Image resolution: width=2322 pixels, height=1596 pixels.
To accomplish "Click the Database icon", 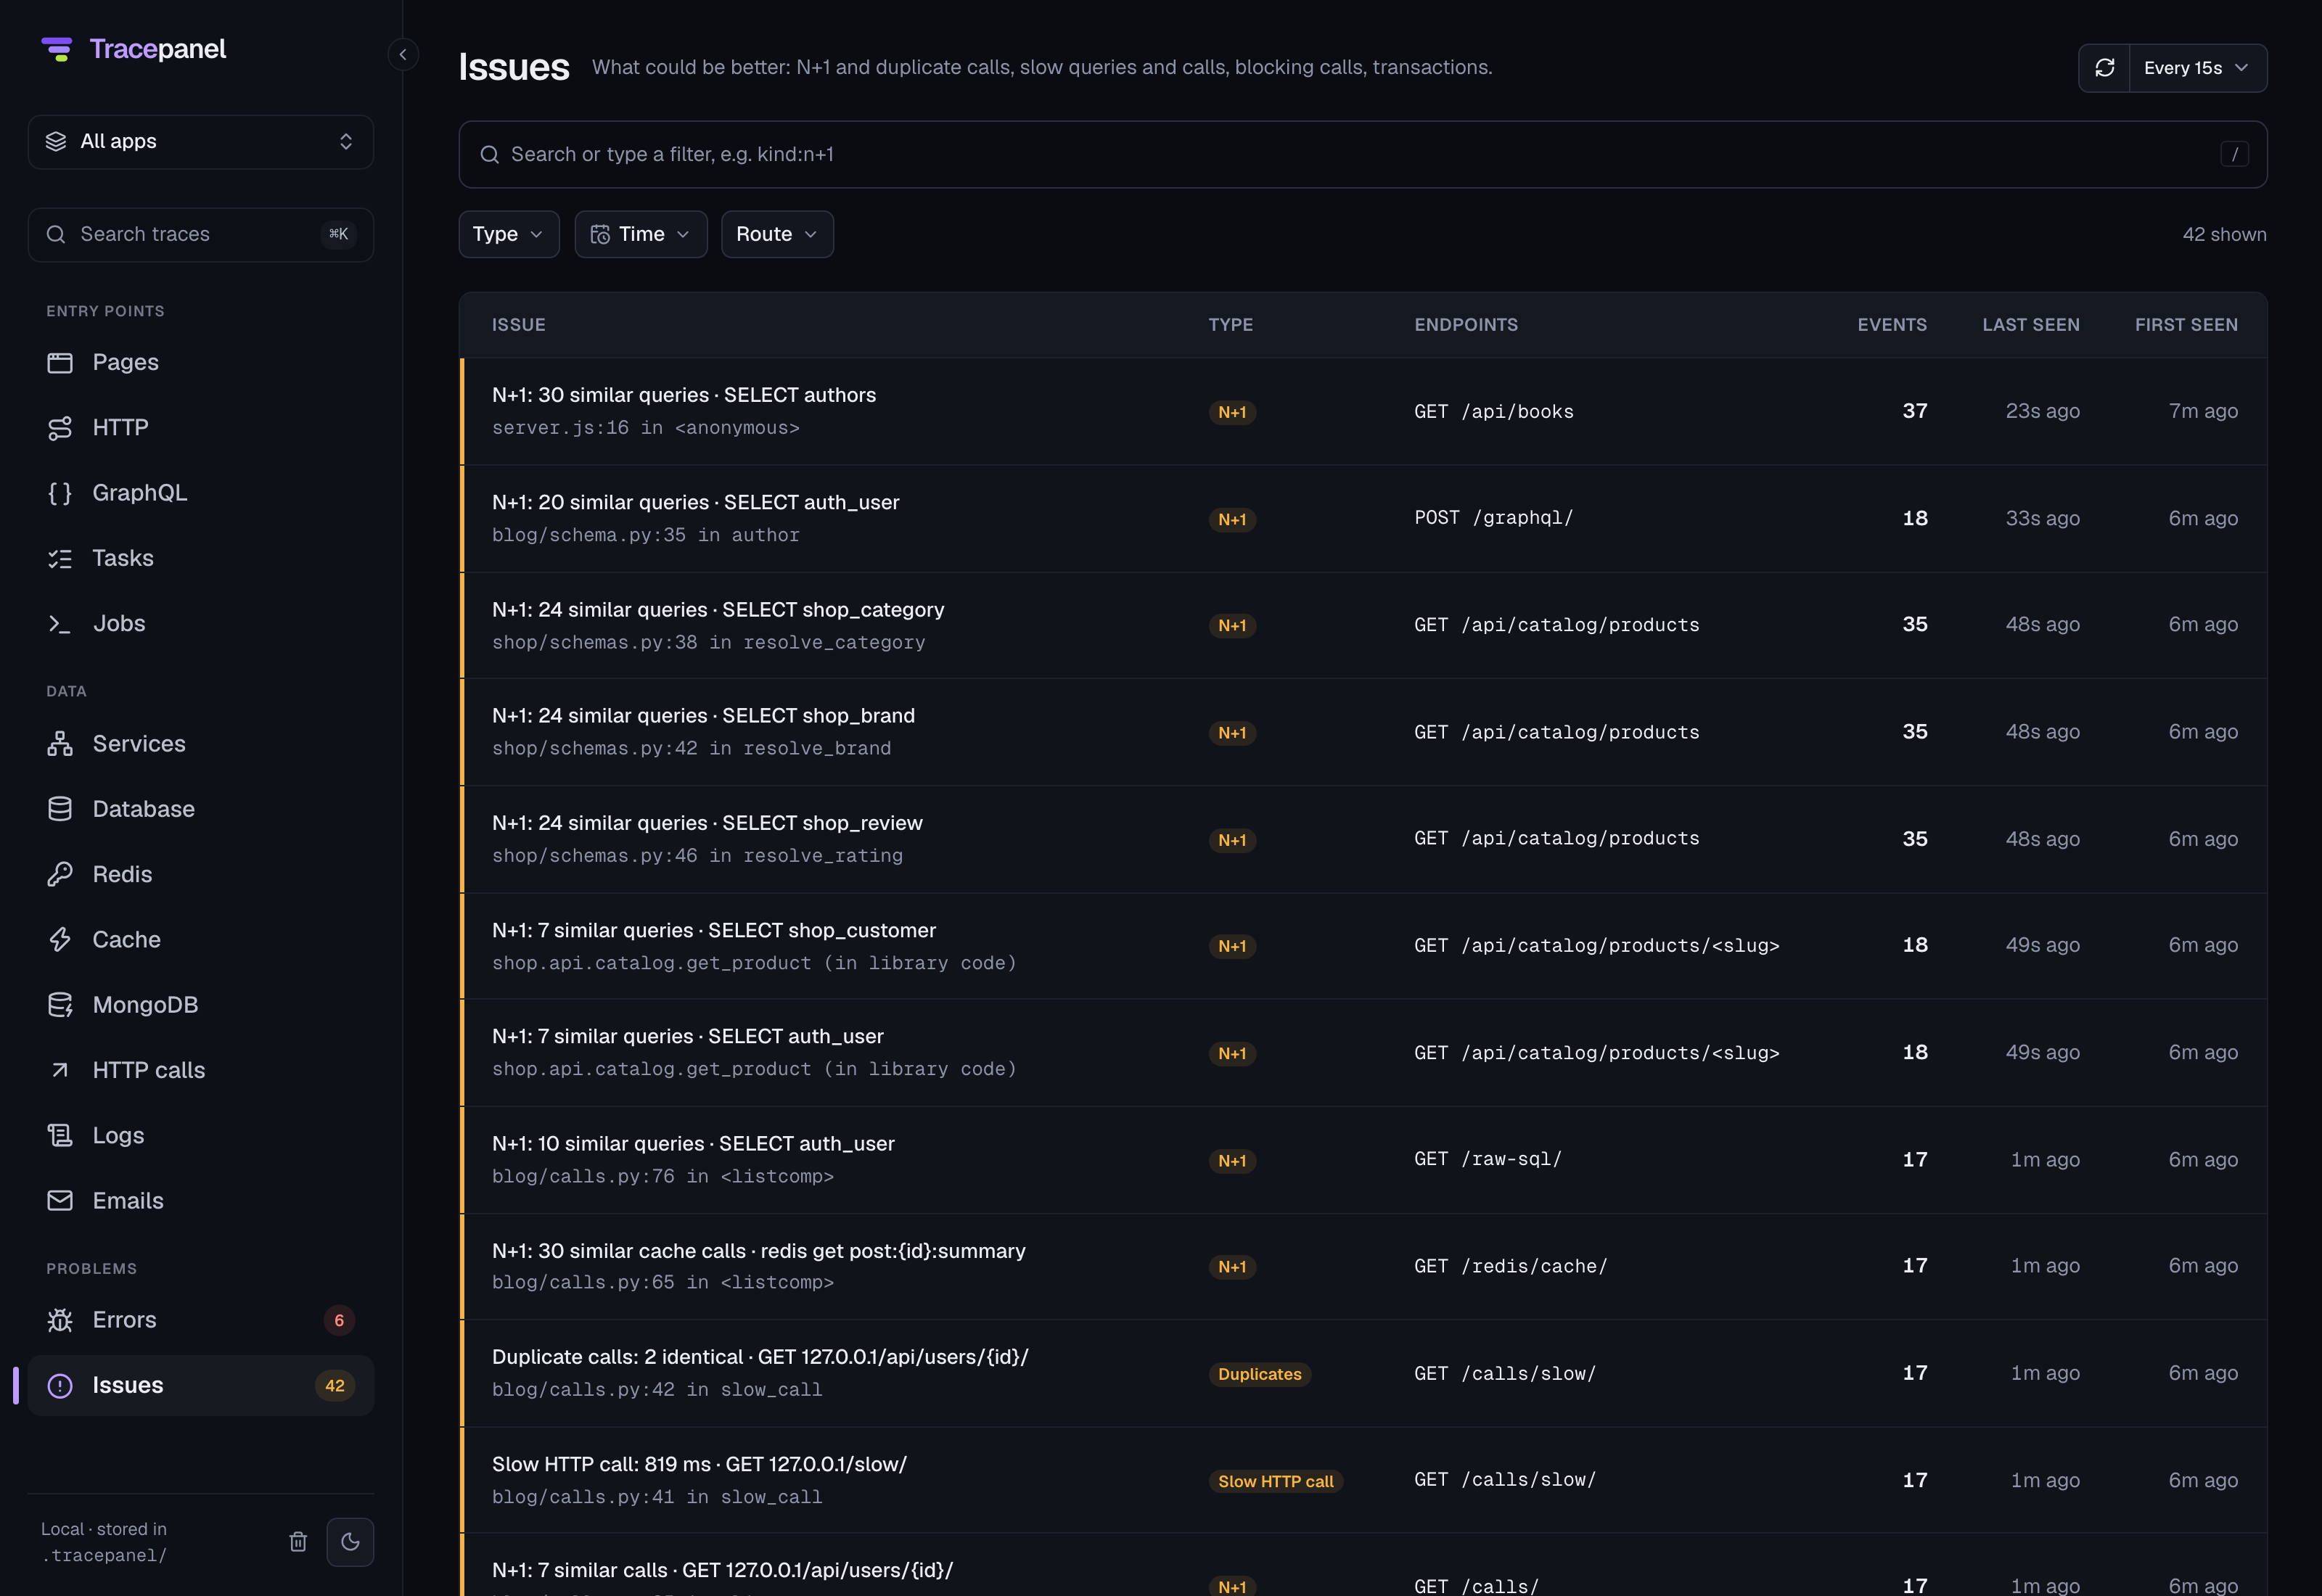I will point(60,809).
